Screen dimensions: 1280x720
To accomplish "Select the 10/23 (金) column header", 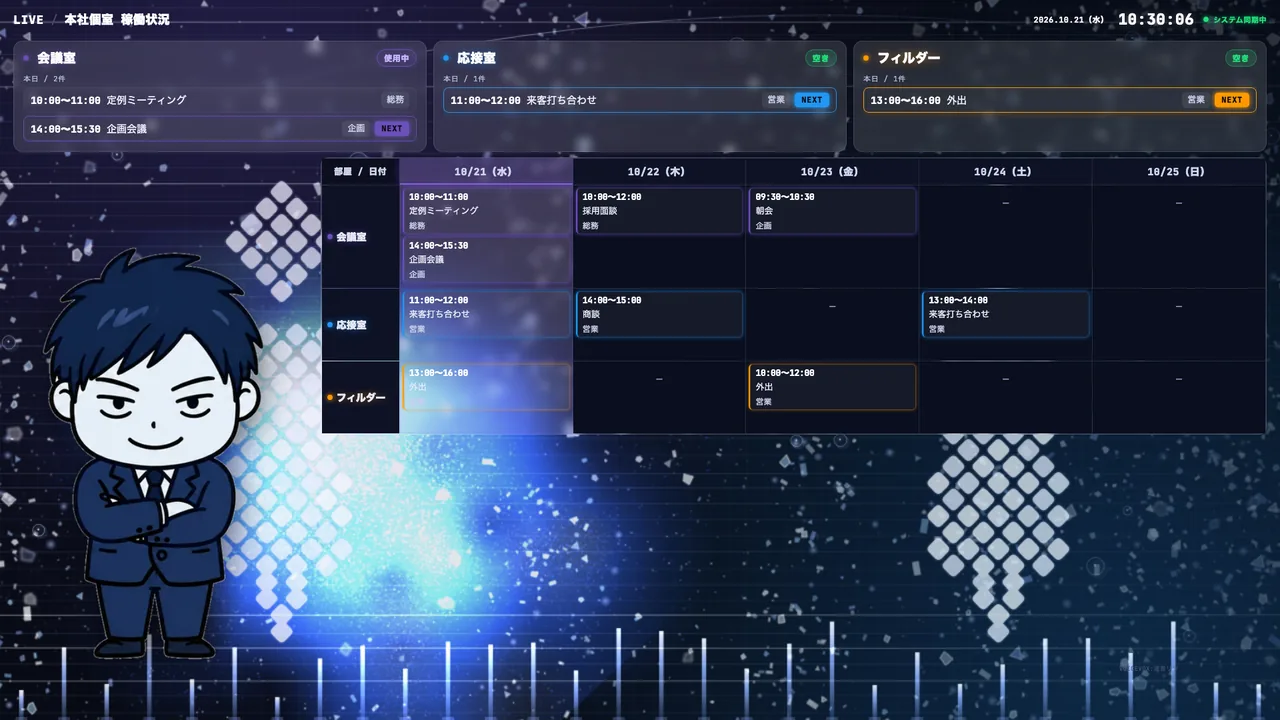I will tap(832, 172).
